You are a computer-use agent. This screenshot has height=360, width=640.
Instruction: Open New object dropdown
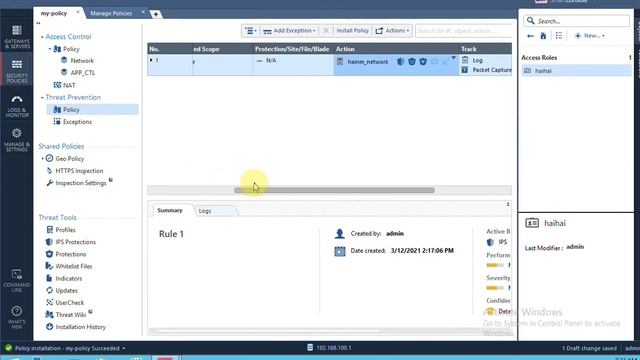pyautogui.click(x=589, y=36)
